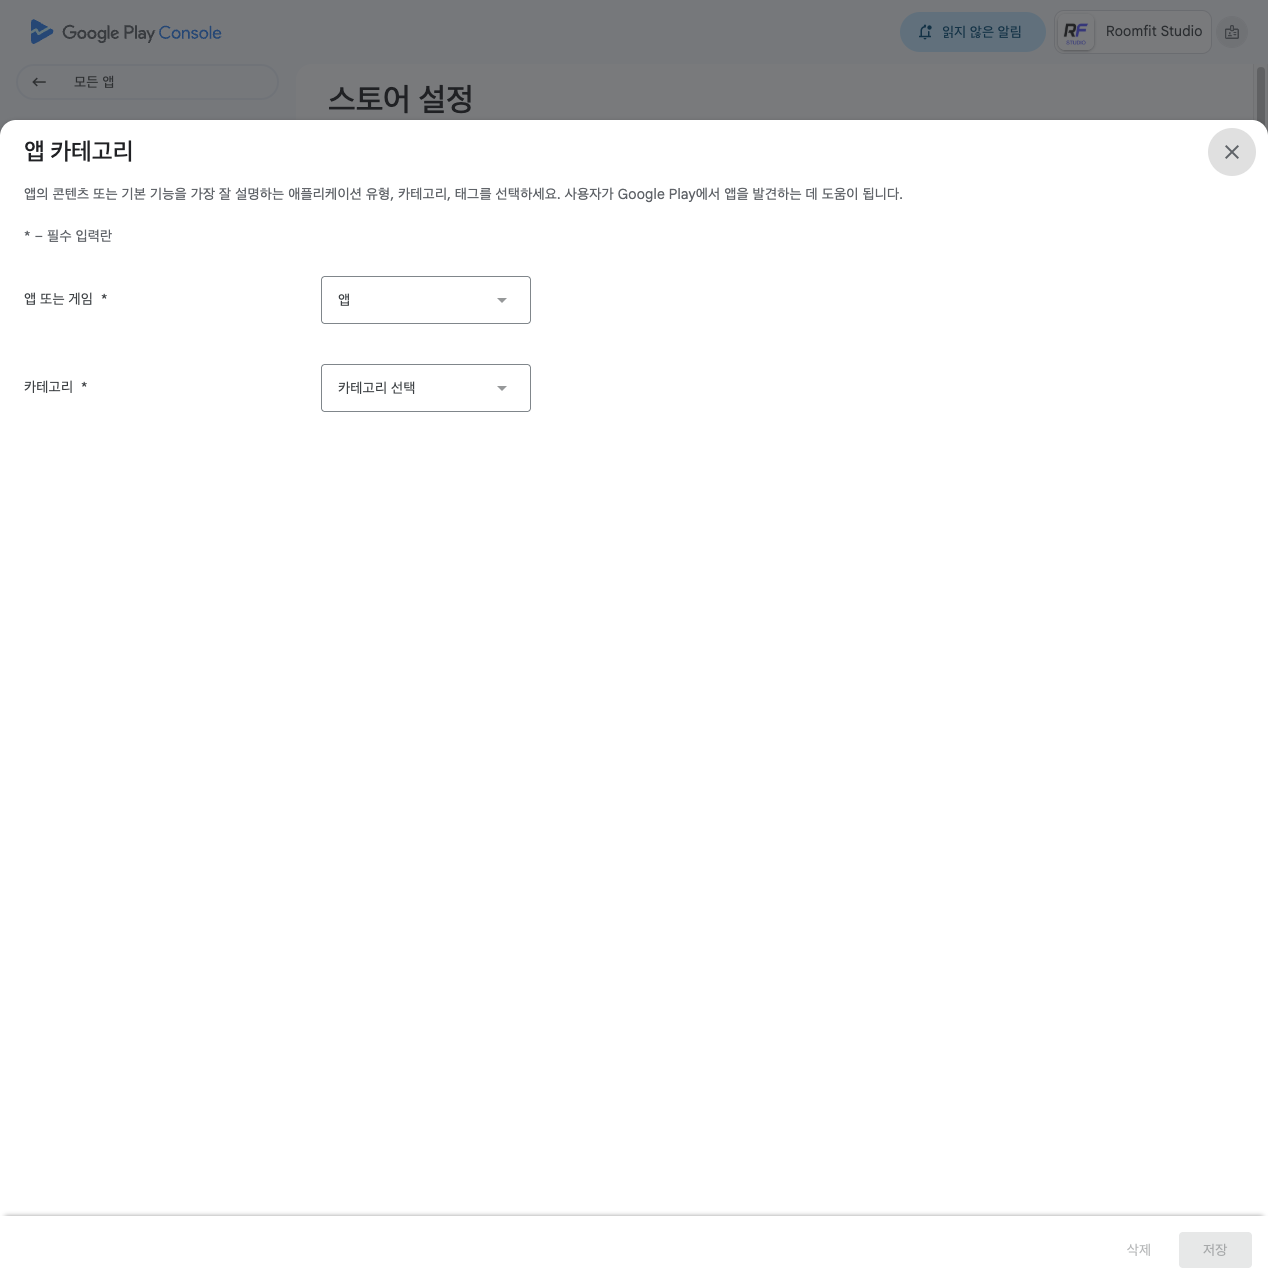Click the RF Studio developer logo

[1076, 32]
